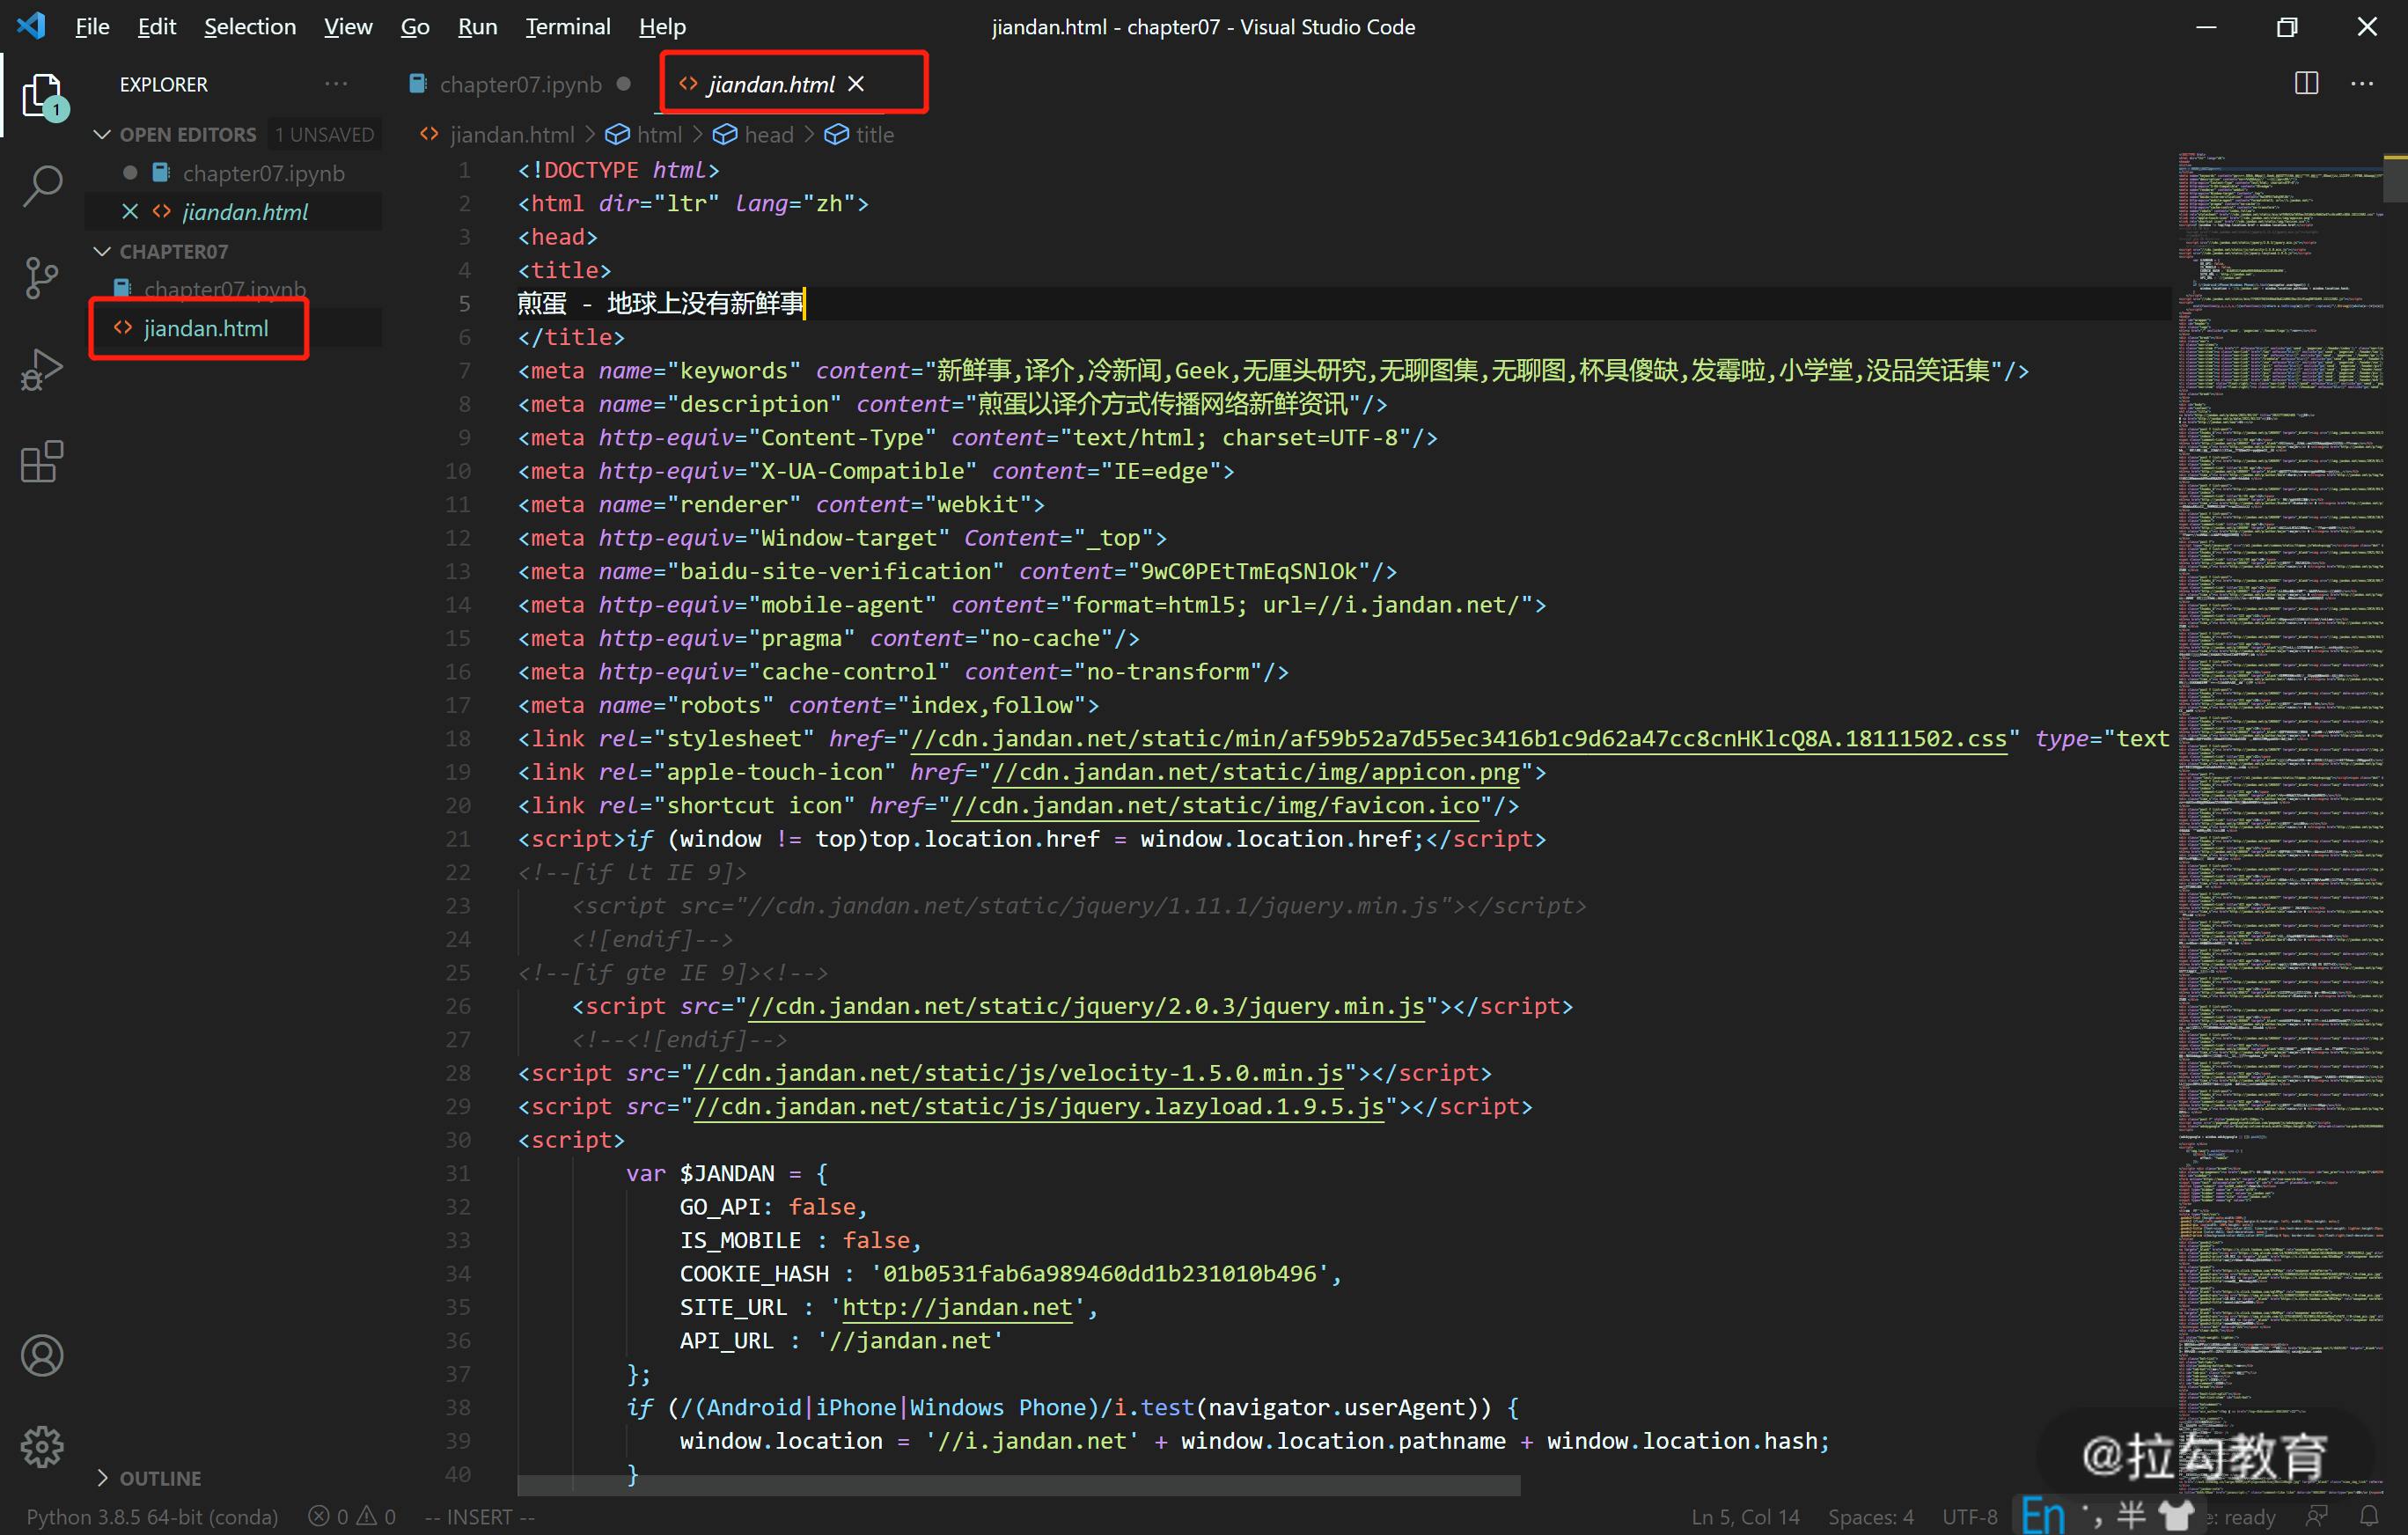
Task: Open the View menu
Action: 348,27
